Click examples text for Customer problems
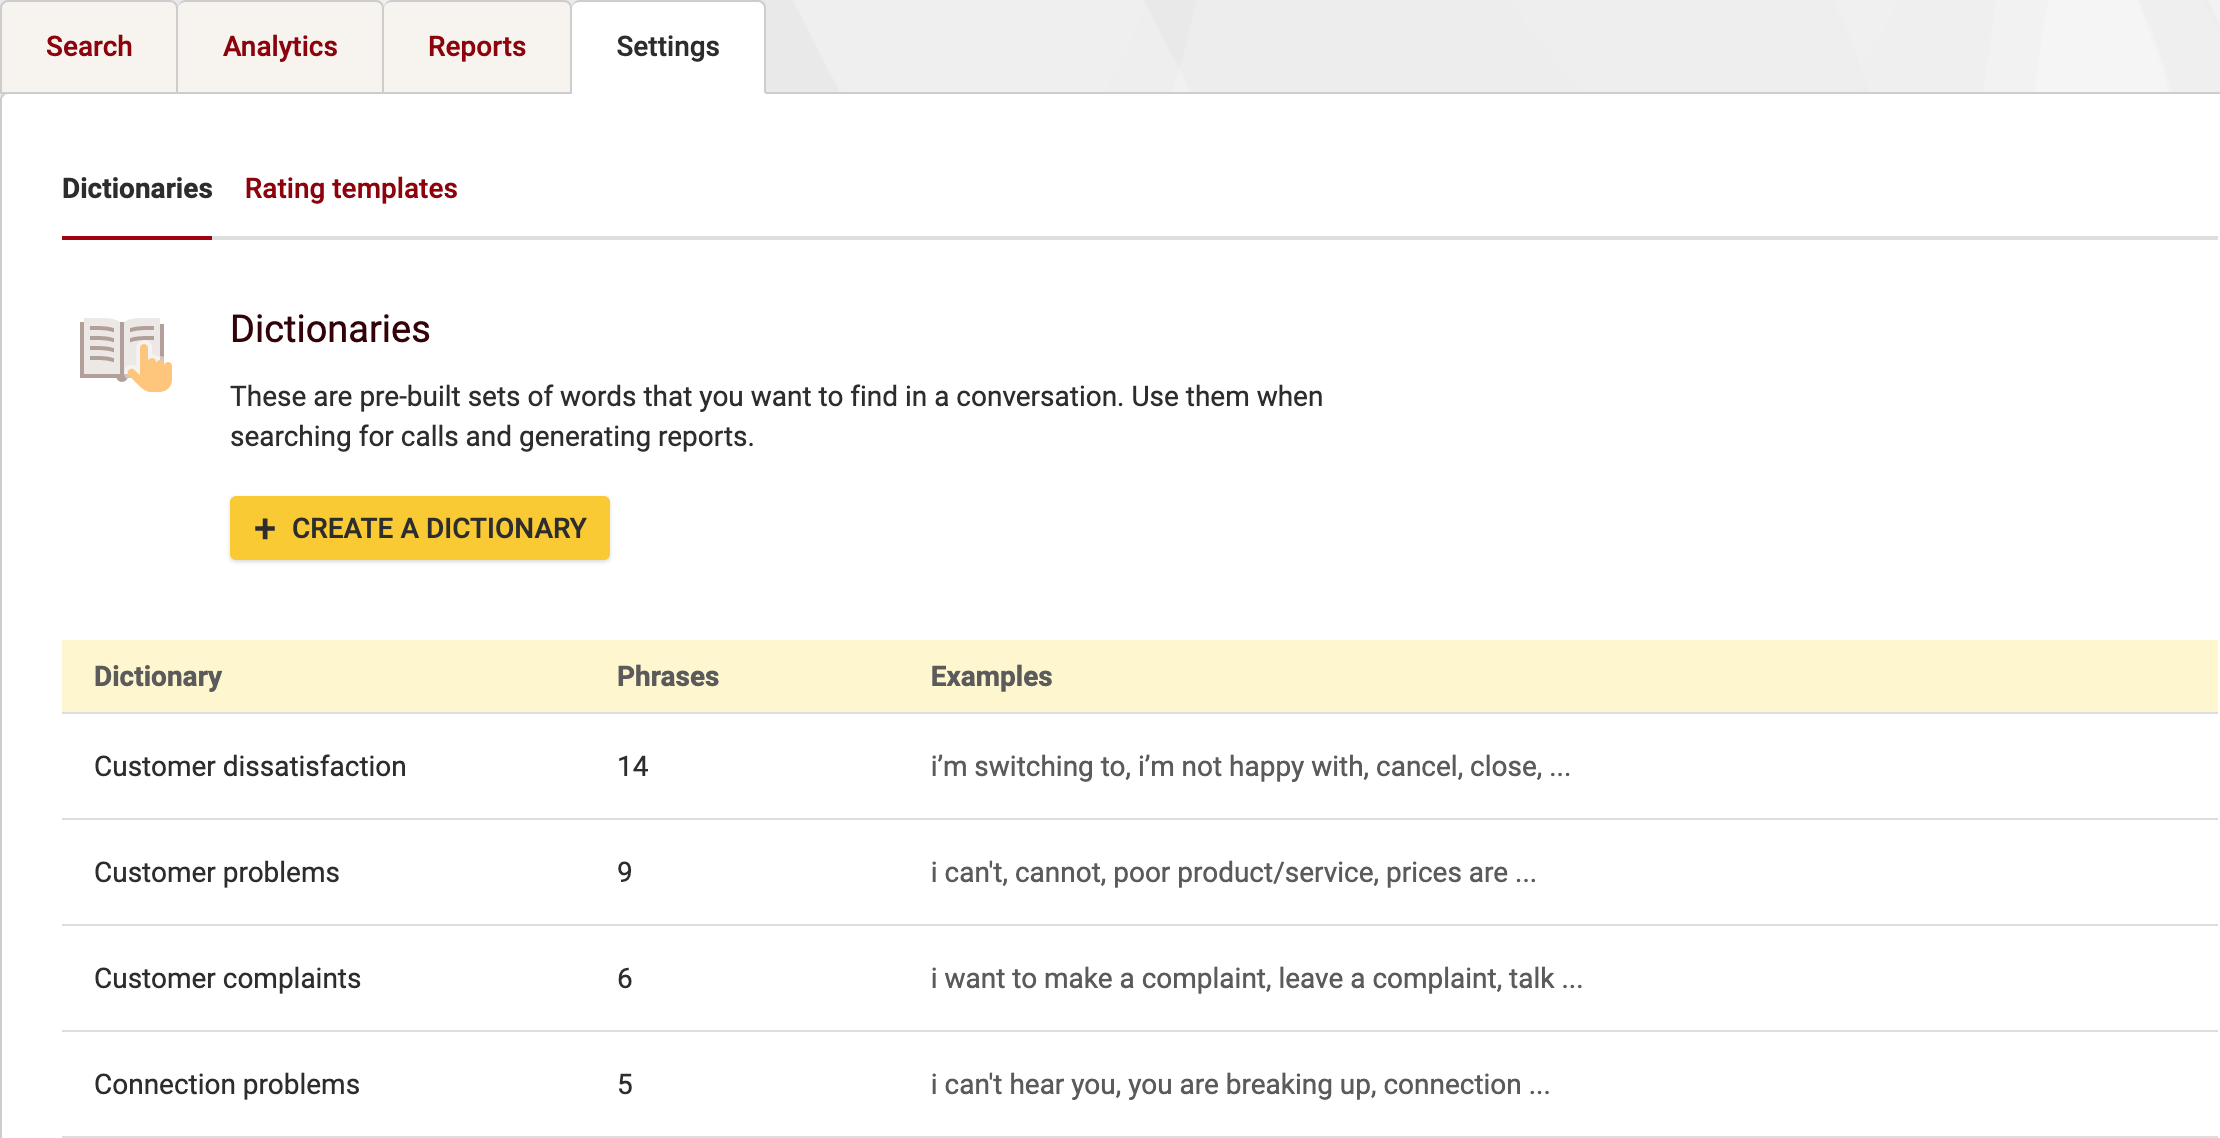This screenshot has height=1138, width=2220. [x=1234, y=872]
